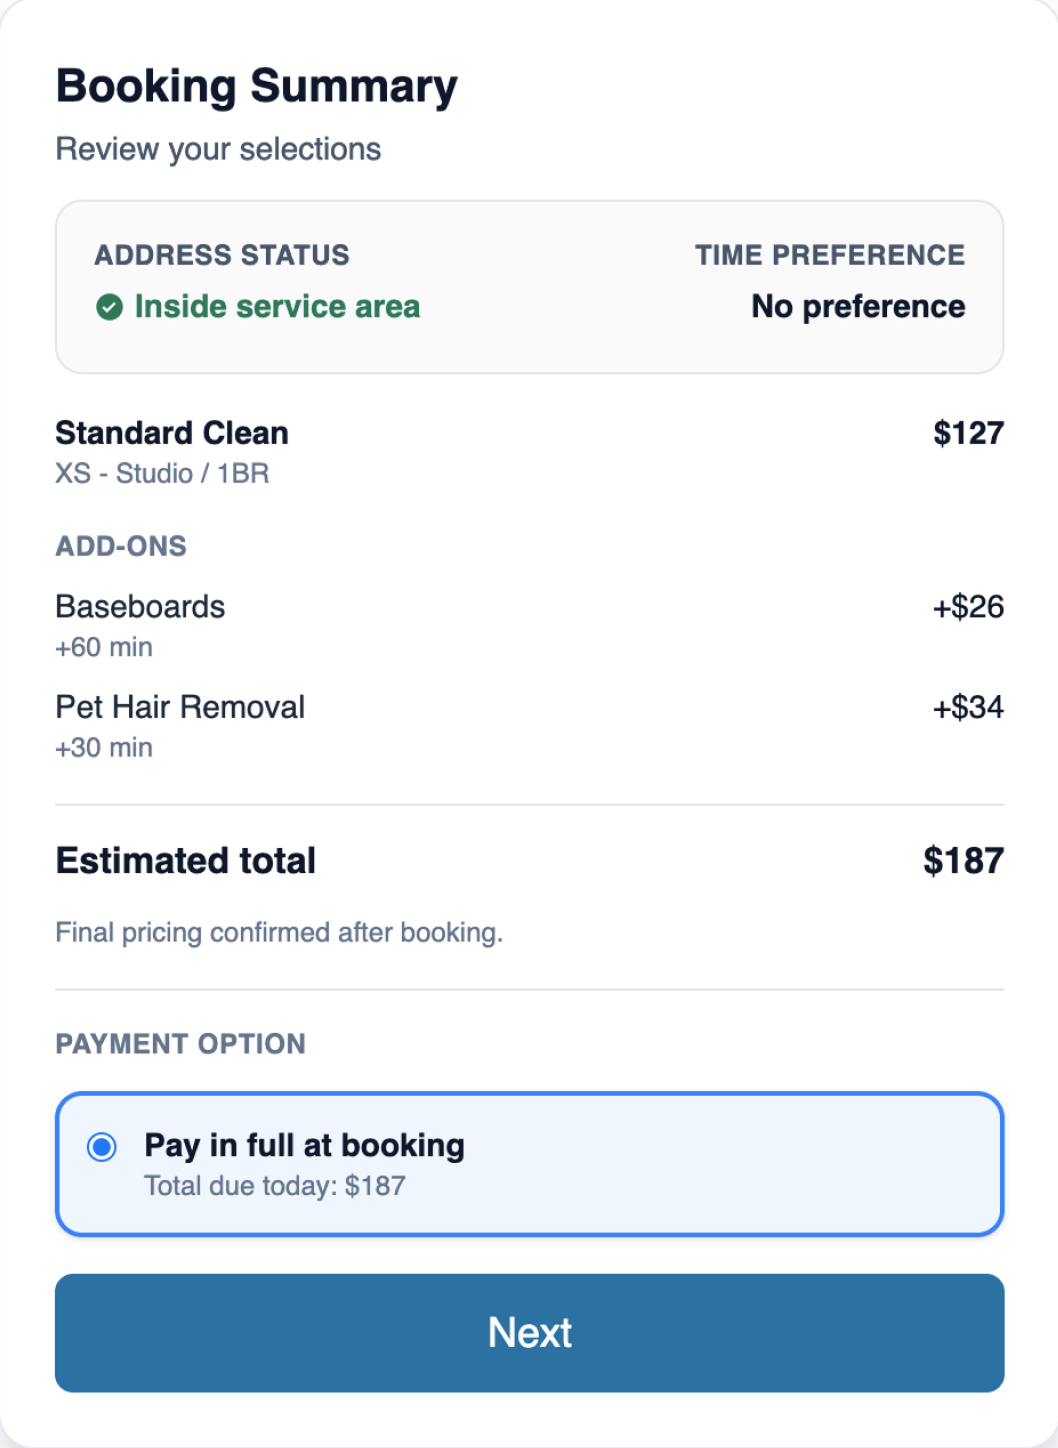Select the No preference time value
Image resolution: width=1058 pixels, height=1448 pixels.
click(x=858, y=307)
